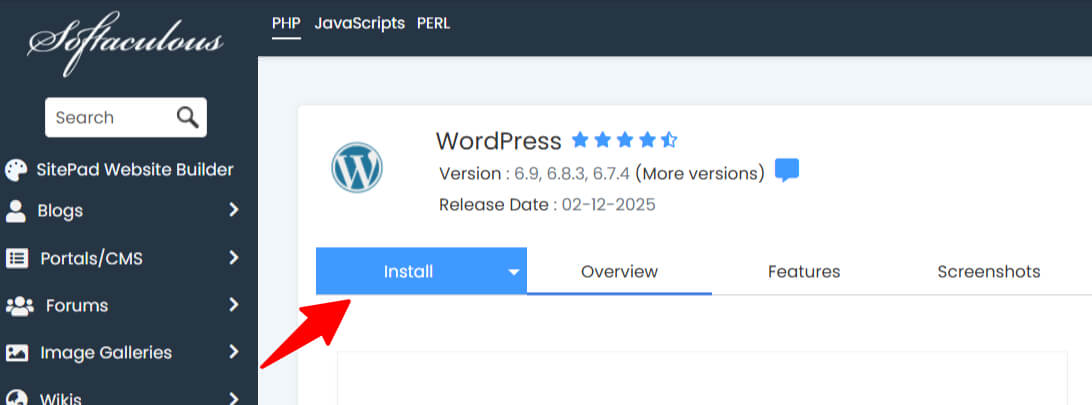Select the Blogs category label

coord(61,211)
